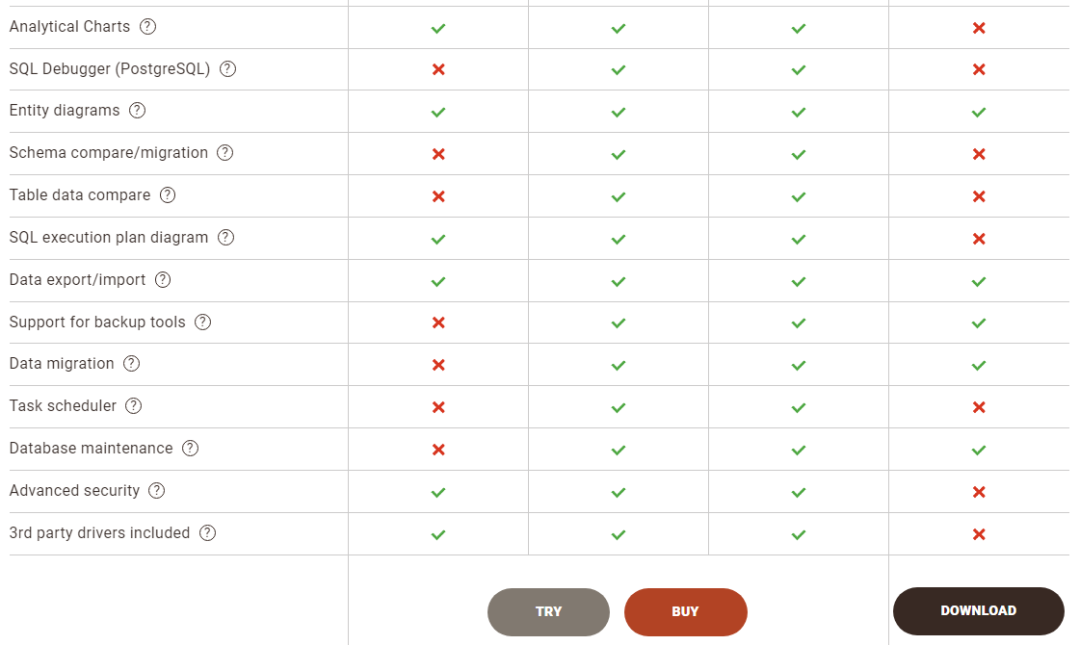Click the Advanced security feature label

[74, 491]
